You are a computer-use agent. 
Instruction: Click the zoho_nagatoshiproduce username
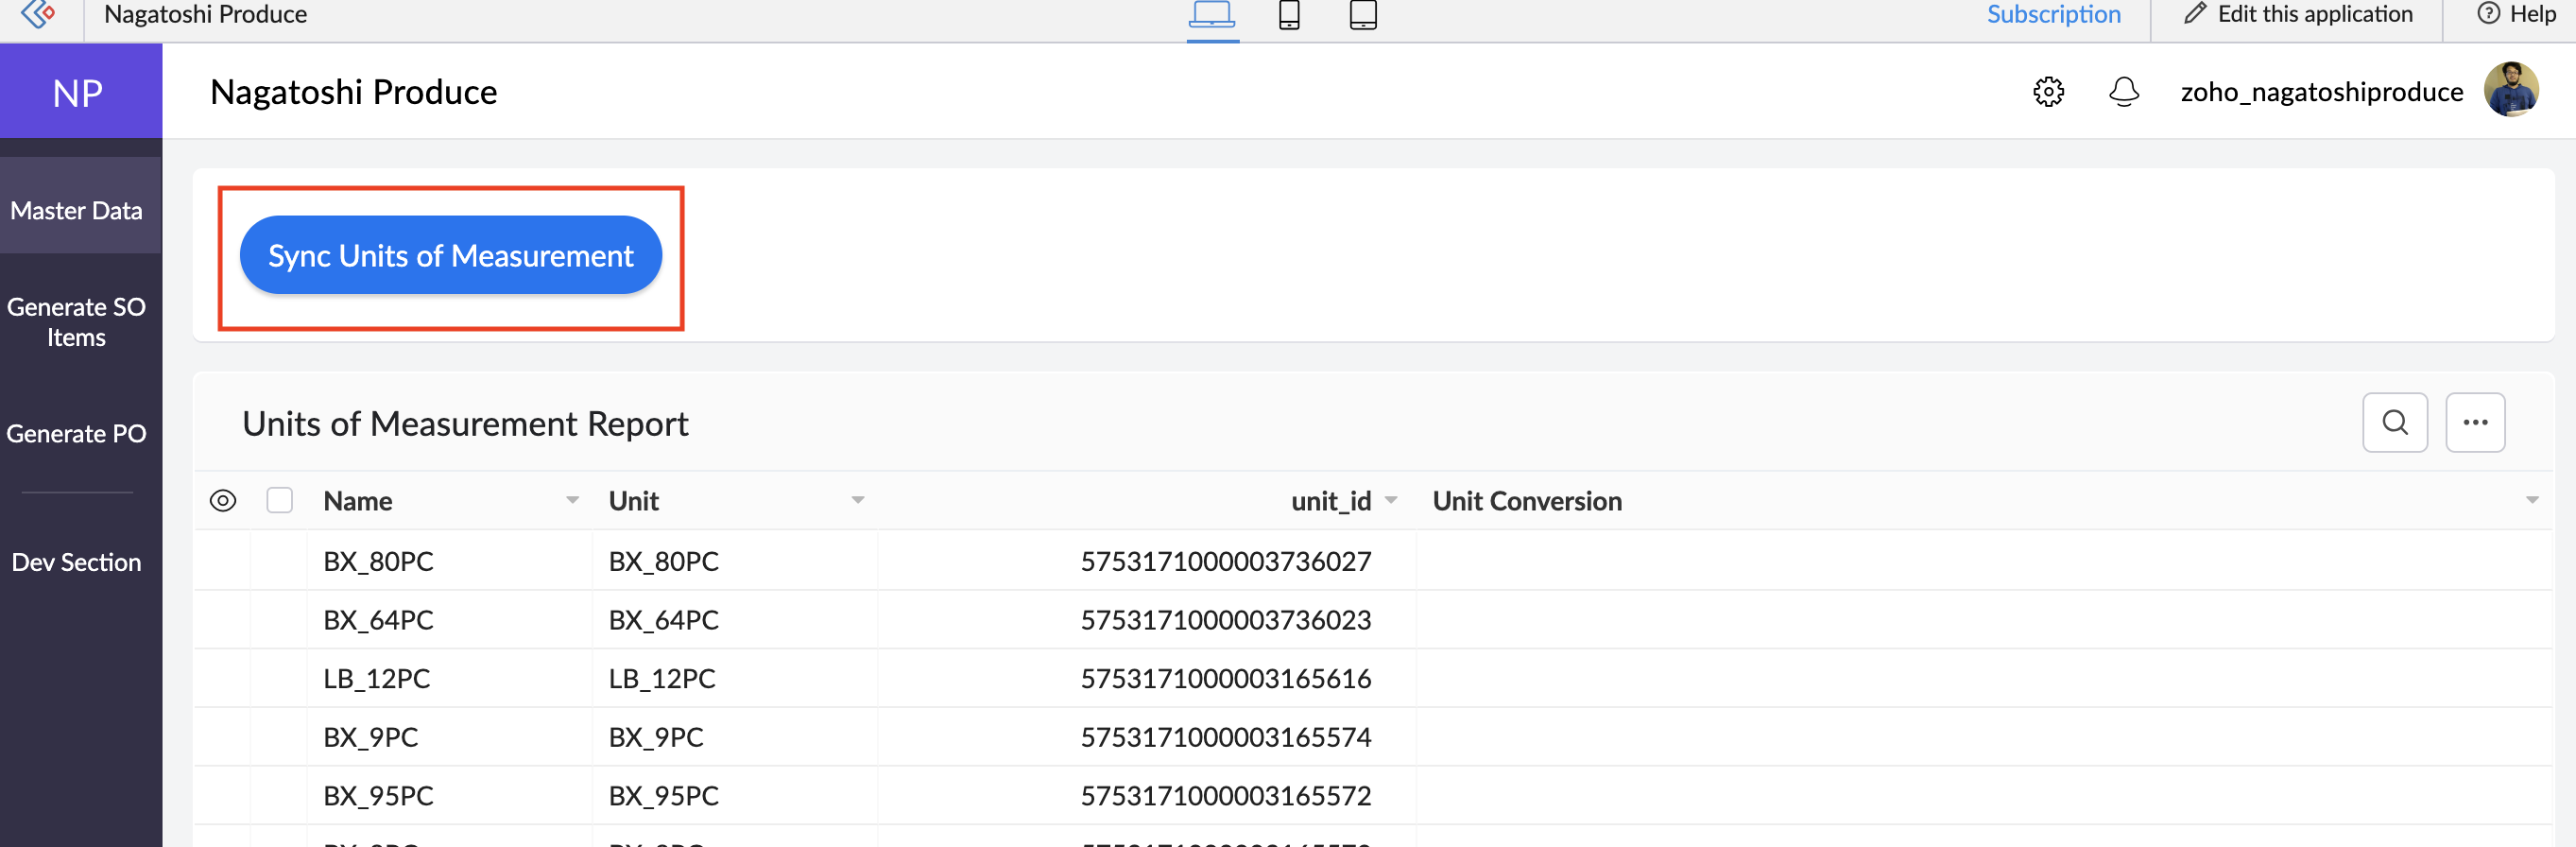2321,92
